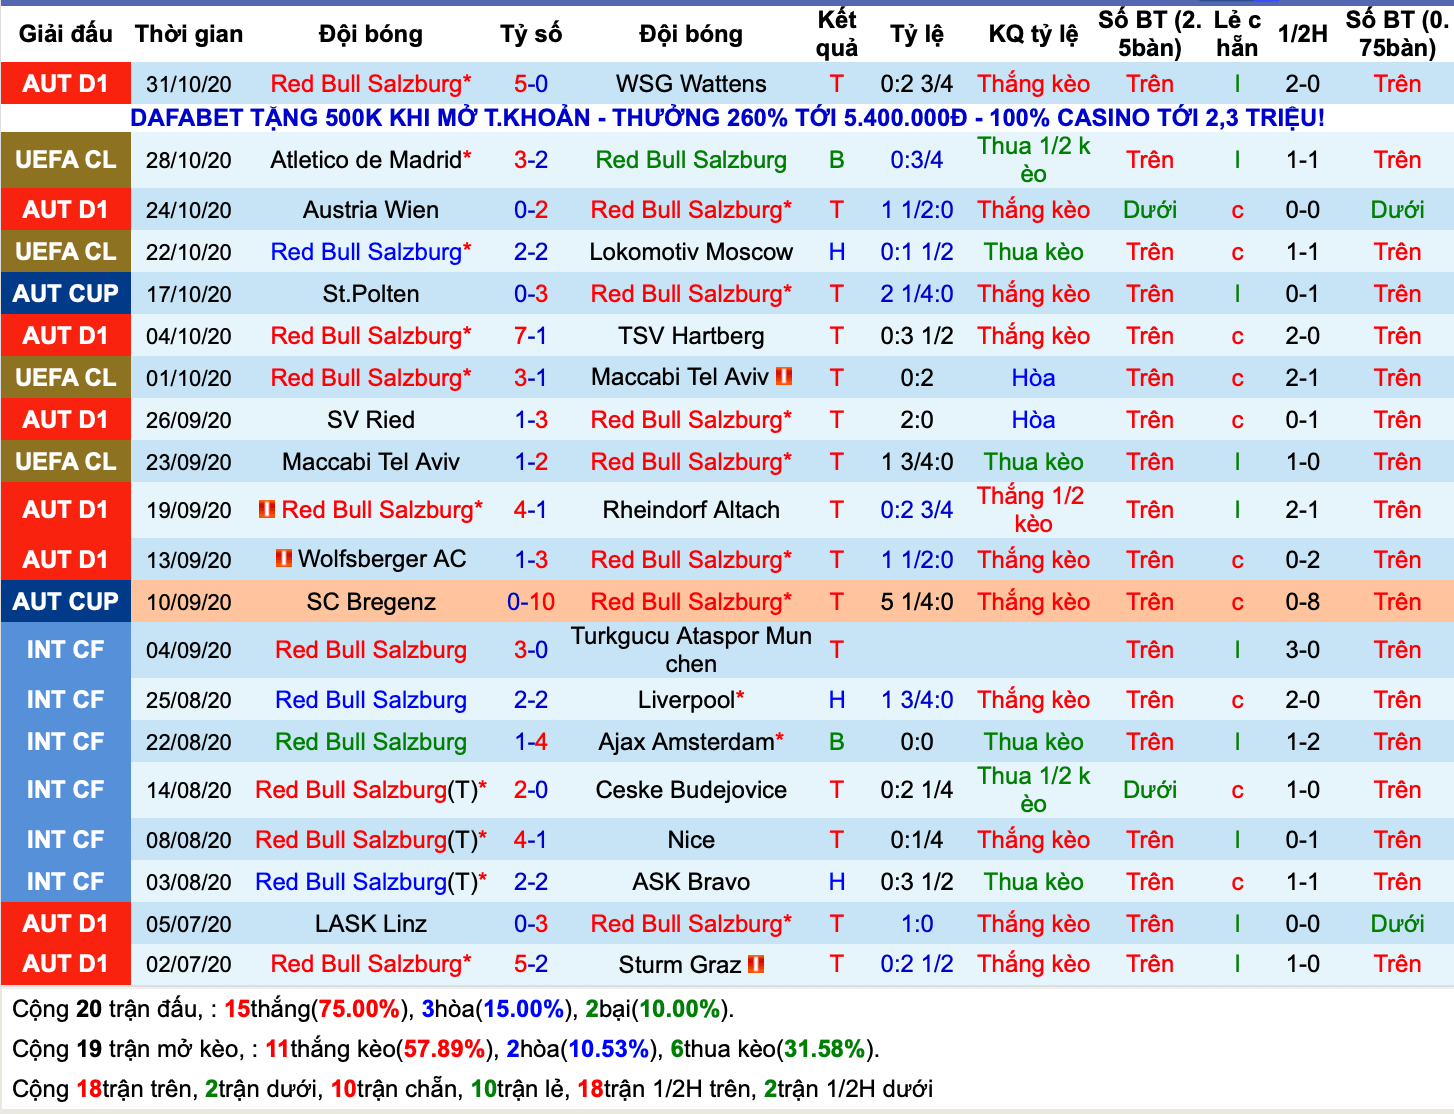This screenshot has height=1114, width=1454.
Task: Click the KQ tỷ lệ column header
Action: (1033, 34)
